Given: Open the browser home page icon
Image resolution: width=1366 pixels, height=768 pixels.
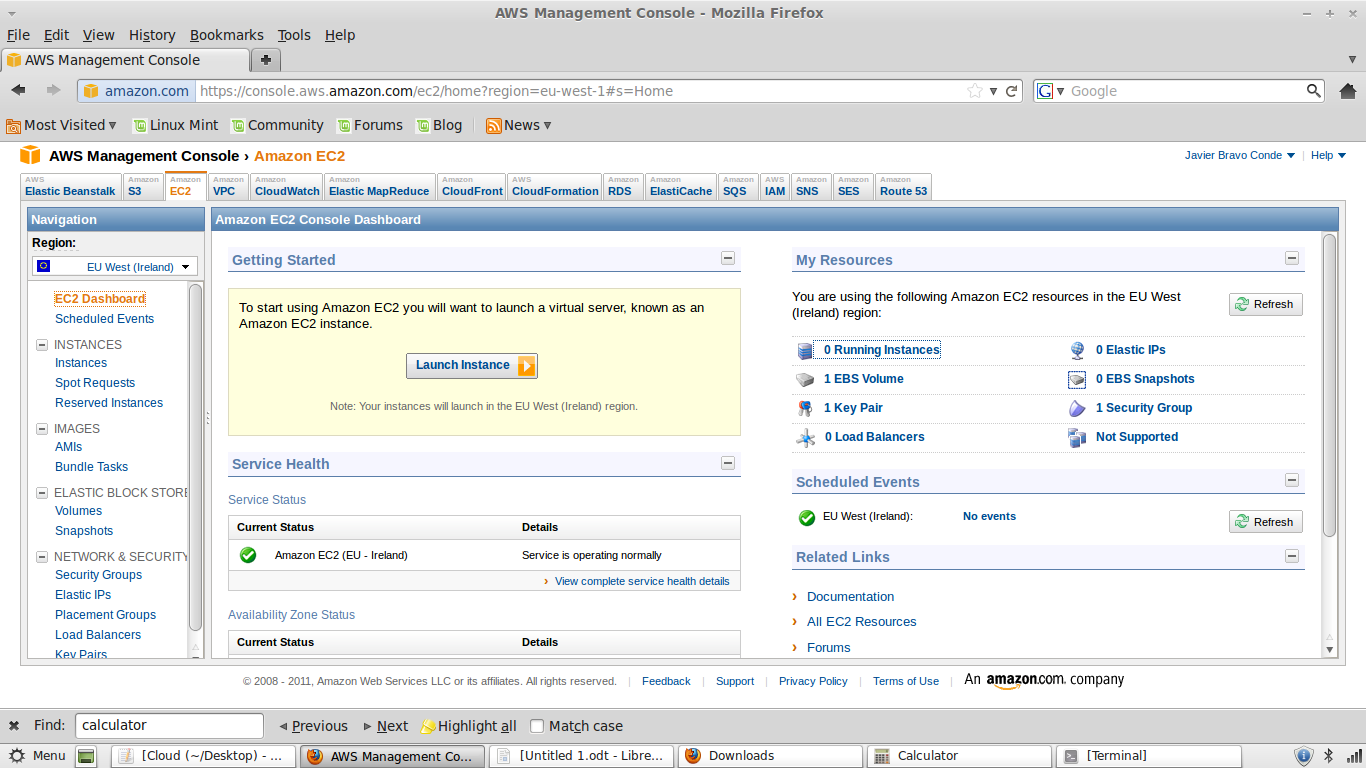Looking at the screenshot, I should (x=1348, y=91).
